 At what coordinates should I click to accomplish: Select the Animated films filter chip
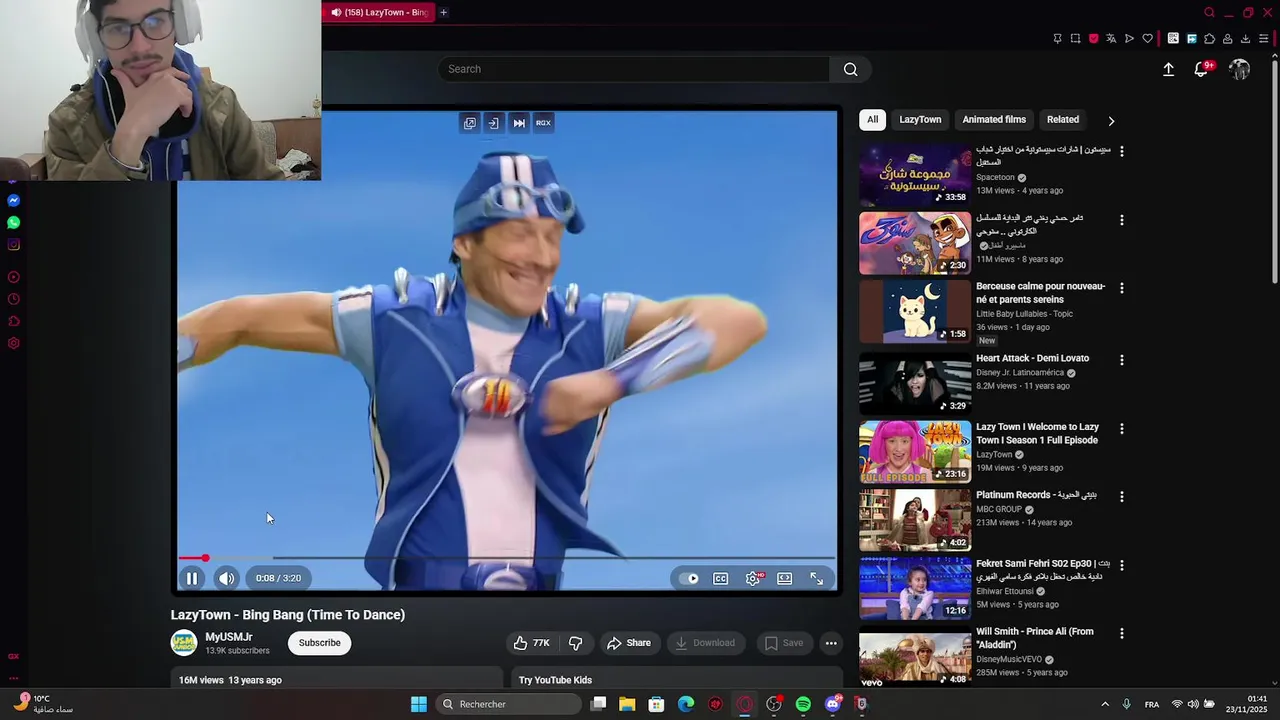[x=994, y=119]
